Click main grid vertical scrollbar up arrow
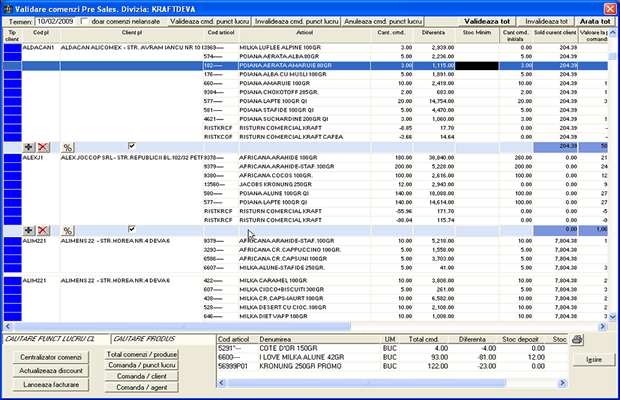Viewport: 620px width, 400px height. click(x=612, y=33)
